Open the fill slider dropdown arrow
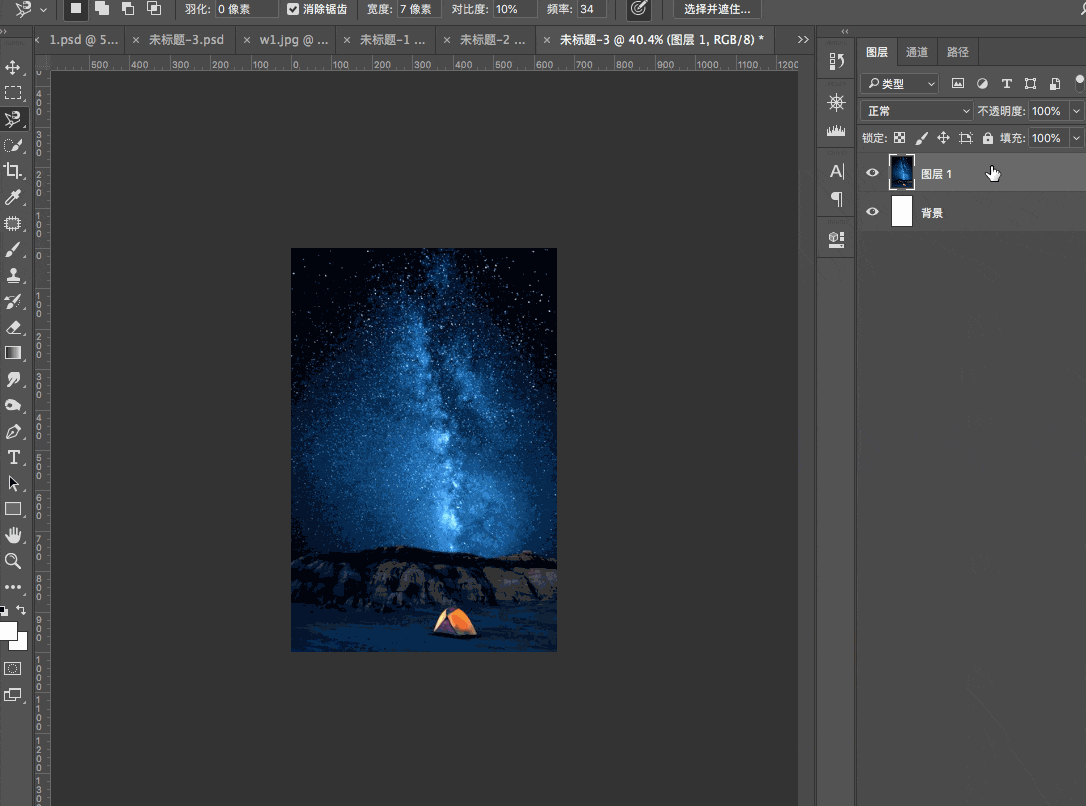The image size is (1086, 806). tap(1076, 138)
